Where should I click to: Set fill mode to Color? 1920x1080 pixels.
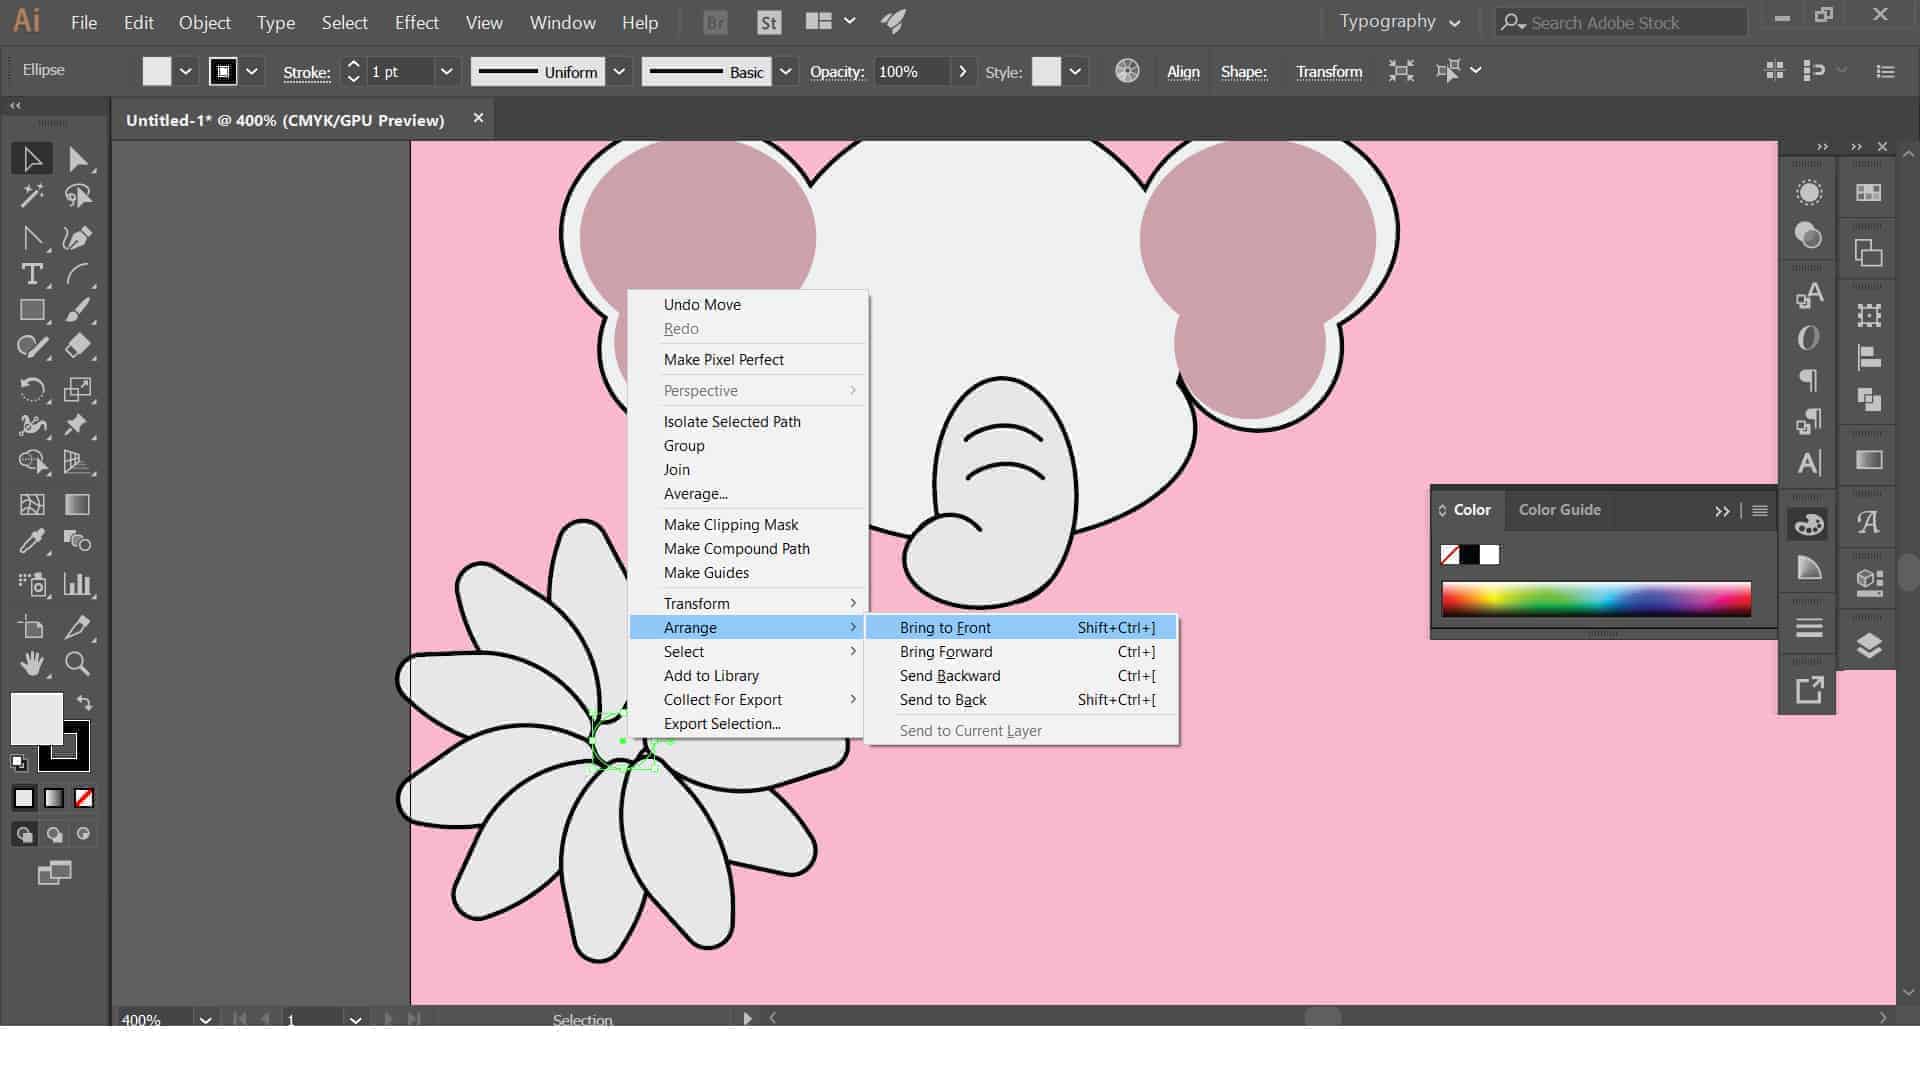[24, 798]
